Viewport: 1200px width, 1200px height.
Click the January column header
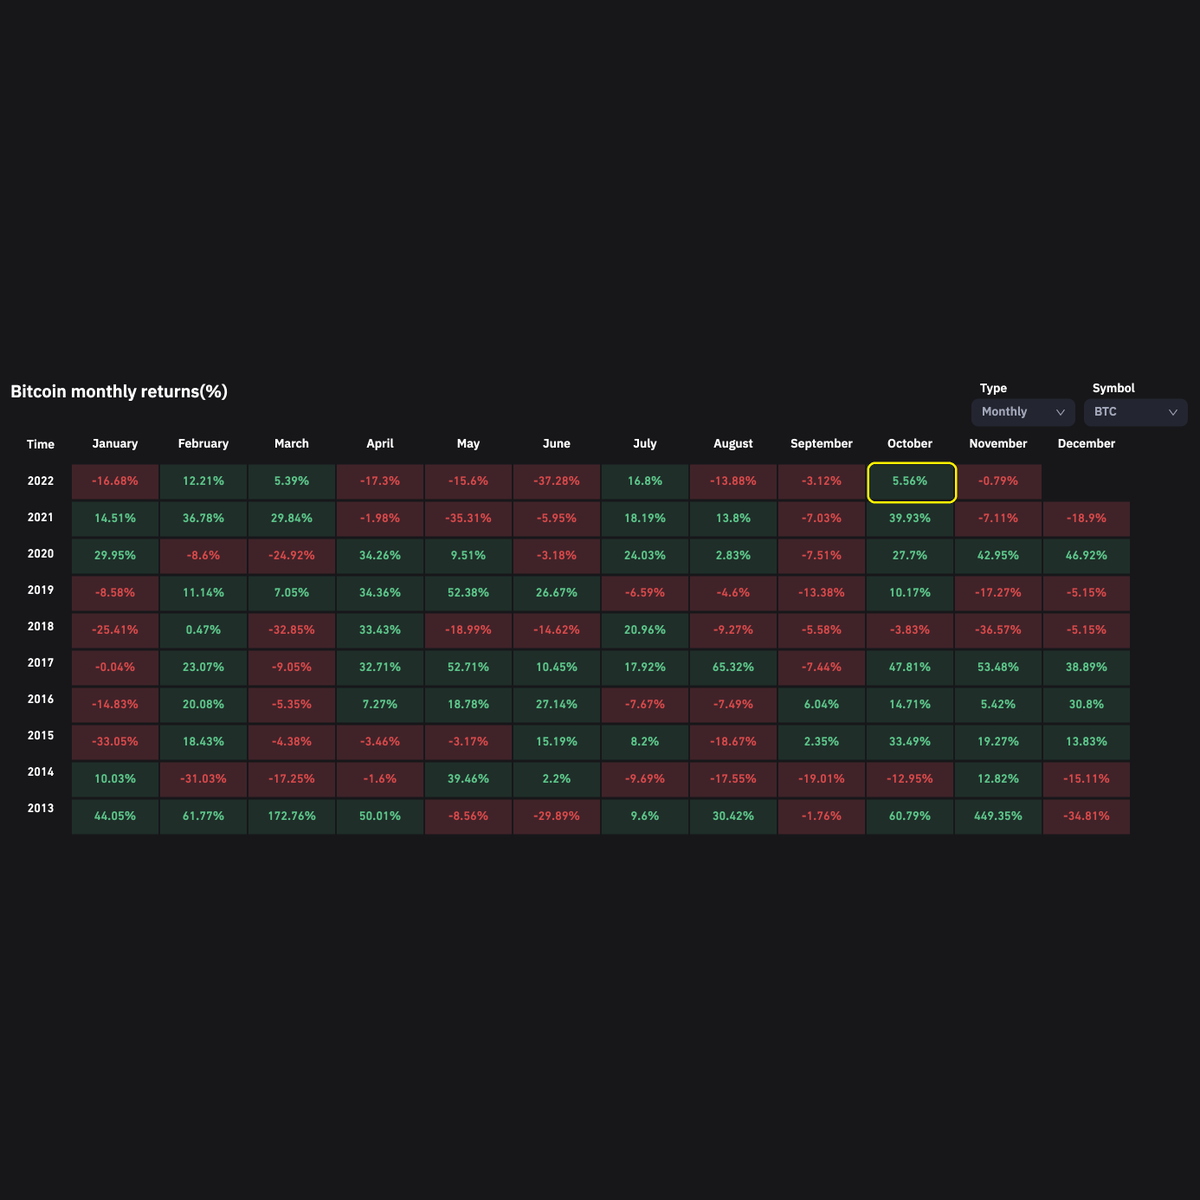115,444
